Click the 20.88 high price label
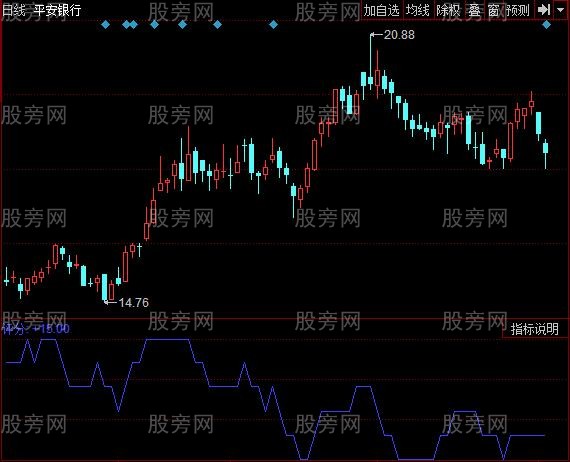570x462 pixels. click(399, 35)
